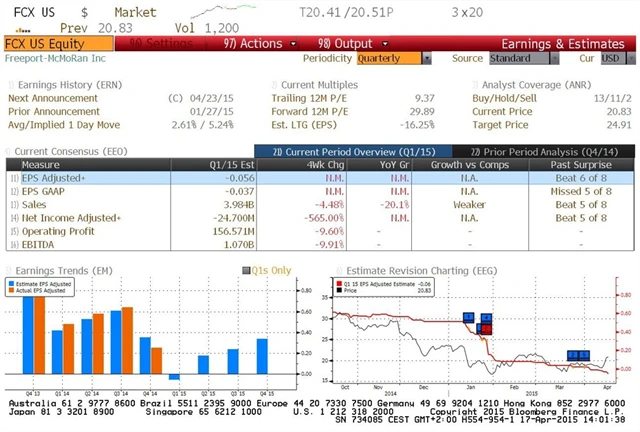Viewport: 640px width, 432px height.
Task: Click Prior Announcement date 01/27/15
Action: tap(211, 111)
